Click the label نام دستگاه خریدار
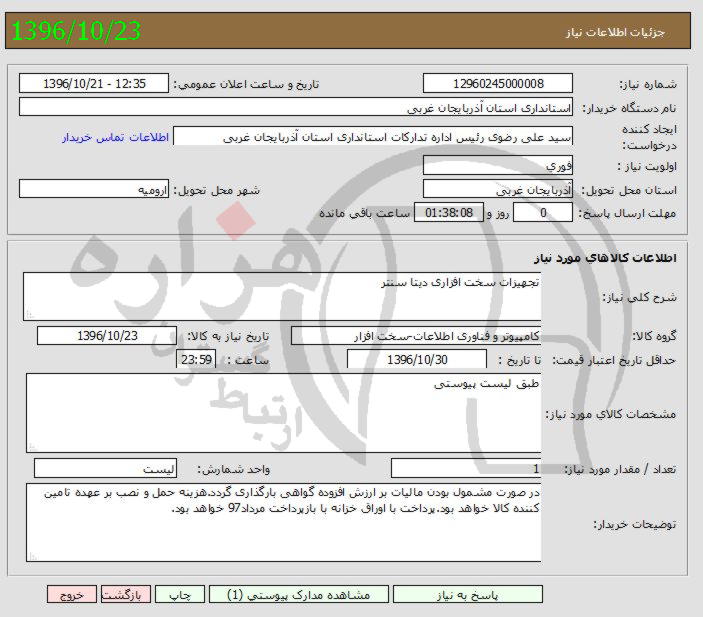Image resolution: width=703 pixels, height=617 pixels. coord(629,108)
